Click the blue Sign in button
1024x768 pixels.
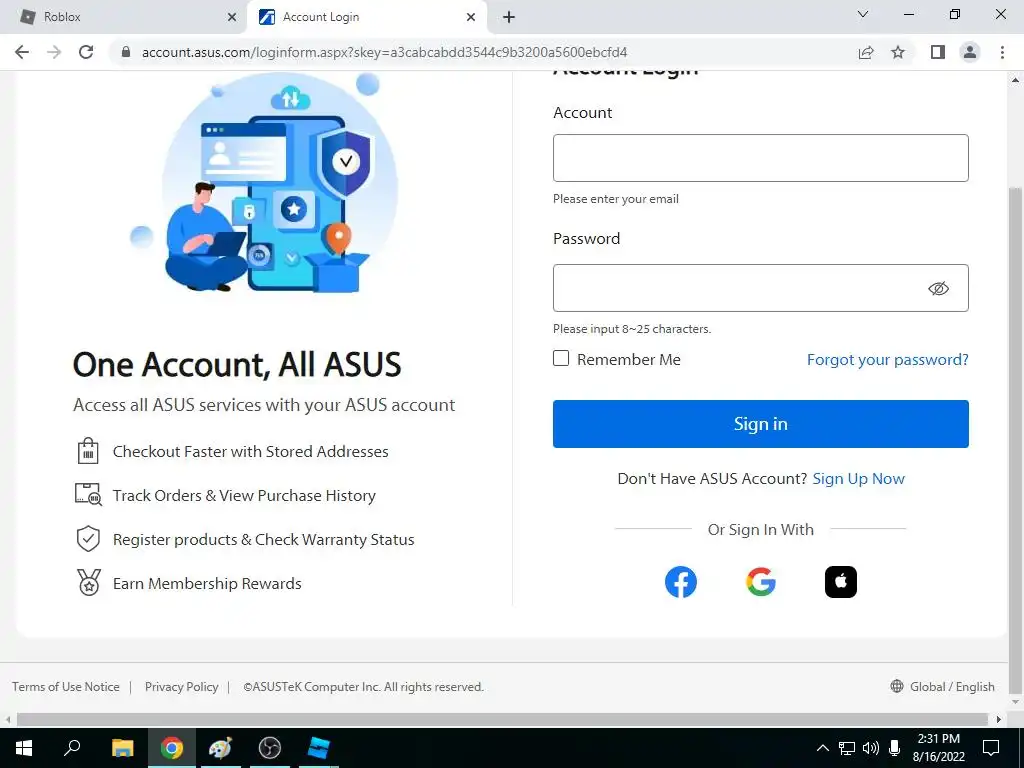tap(761, 424)
